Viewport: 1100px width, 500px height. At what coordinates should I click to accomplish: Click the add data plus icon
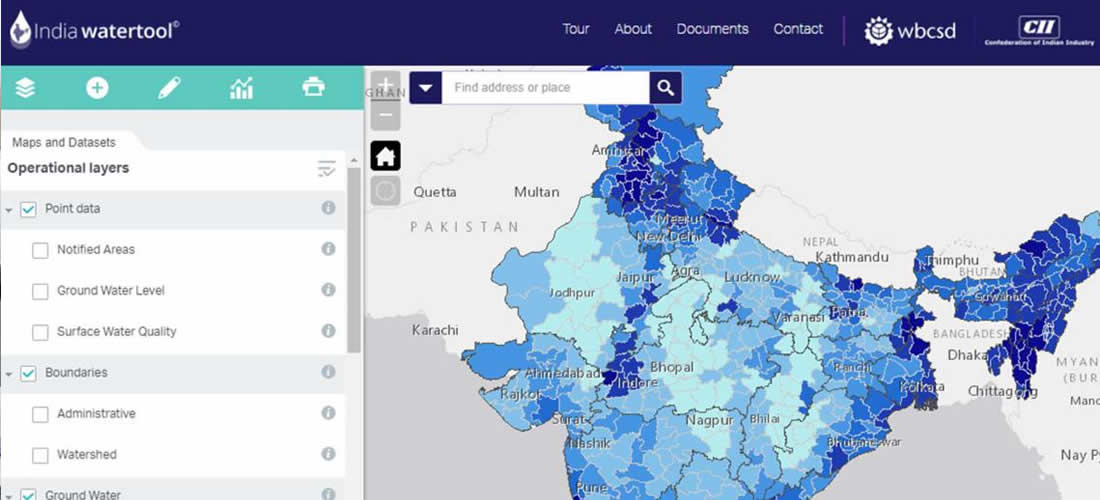pyautogui.click(x=97, y=88)
